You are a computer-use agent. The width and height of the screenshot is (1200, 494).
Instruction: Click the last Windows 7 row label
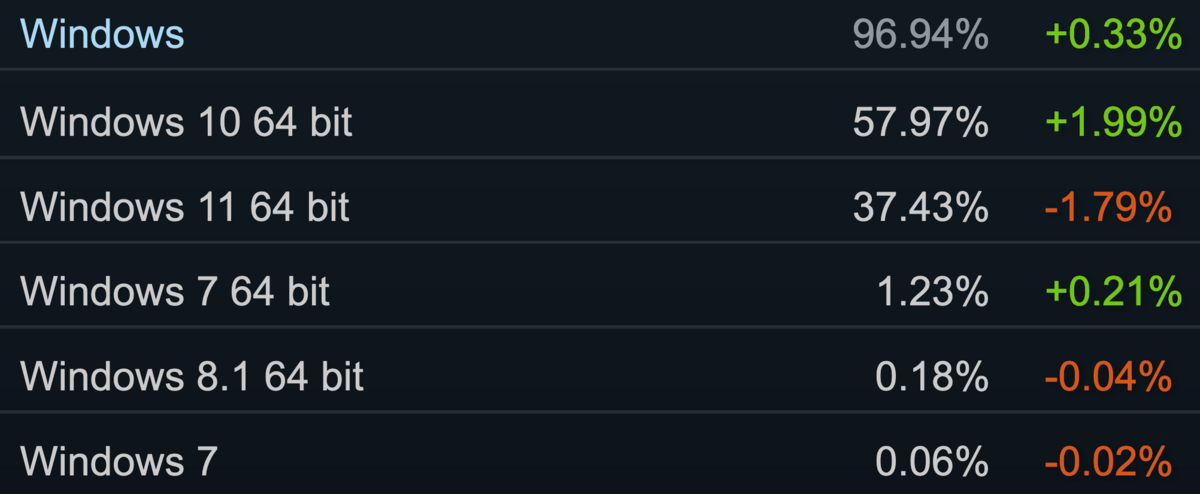(118, 462)
